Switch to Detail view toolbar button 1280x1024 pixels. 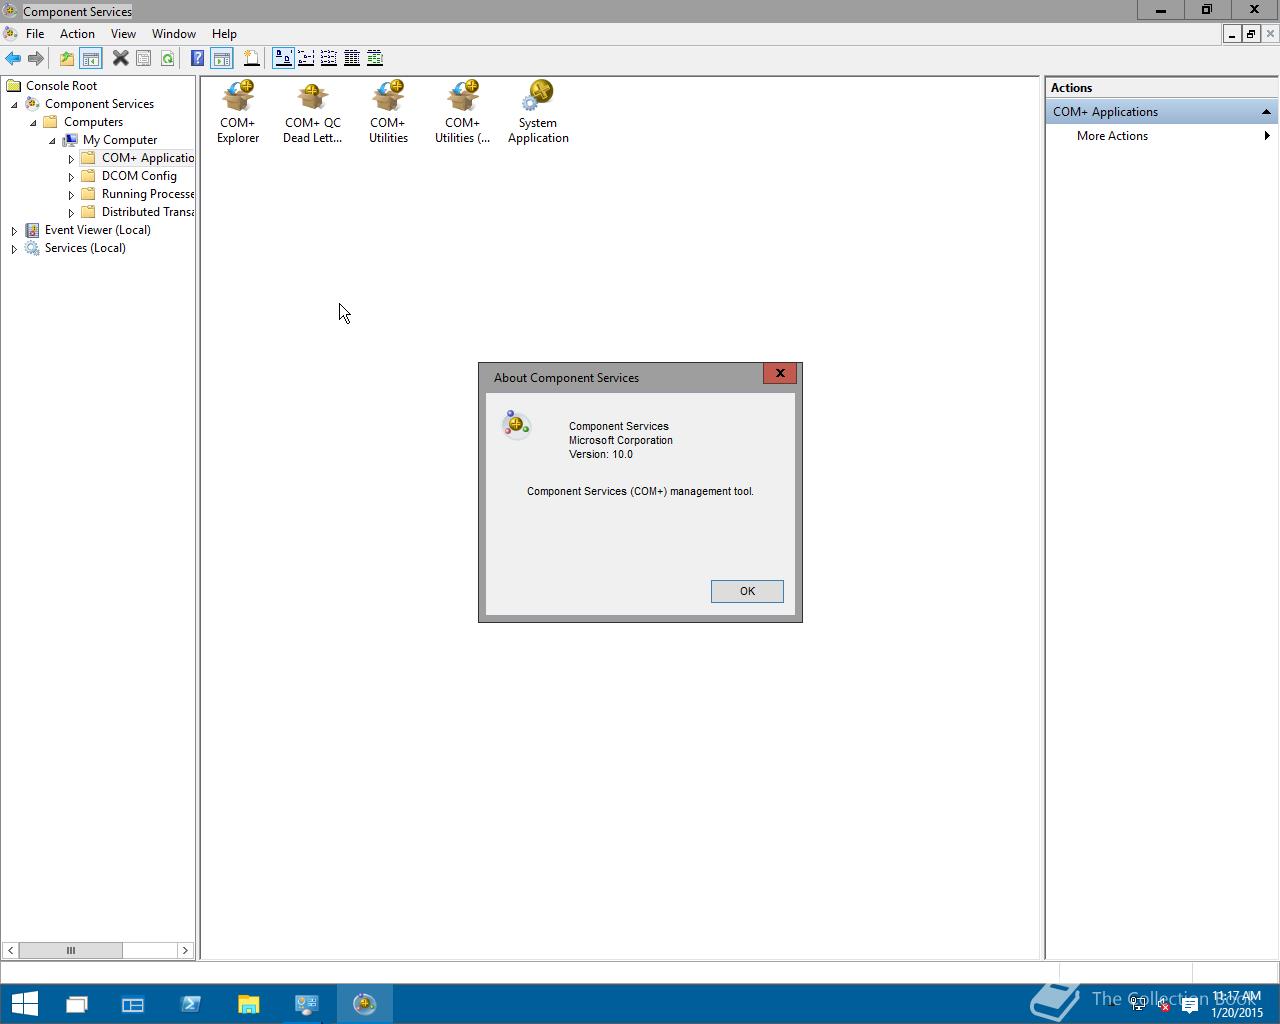(351, 58)
